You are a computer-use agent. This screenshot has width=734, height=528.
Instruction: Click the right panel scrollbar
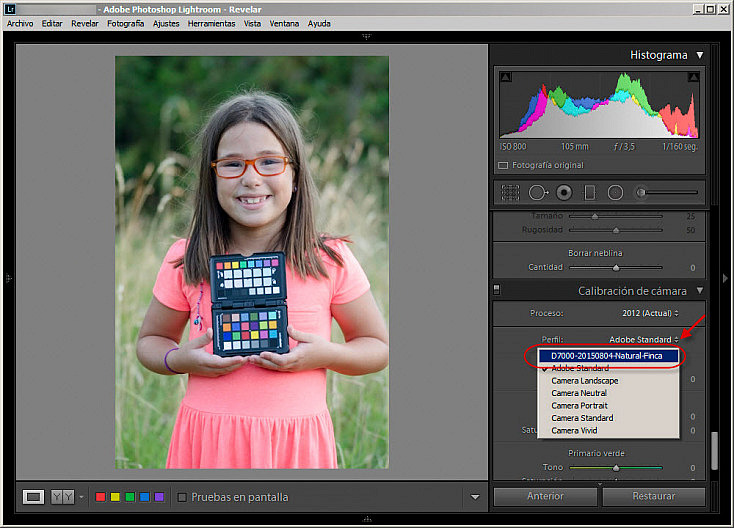click(714, 450)
